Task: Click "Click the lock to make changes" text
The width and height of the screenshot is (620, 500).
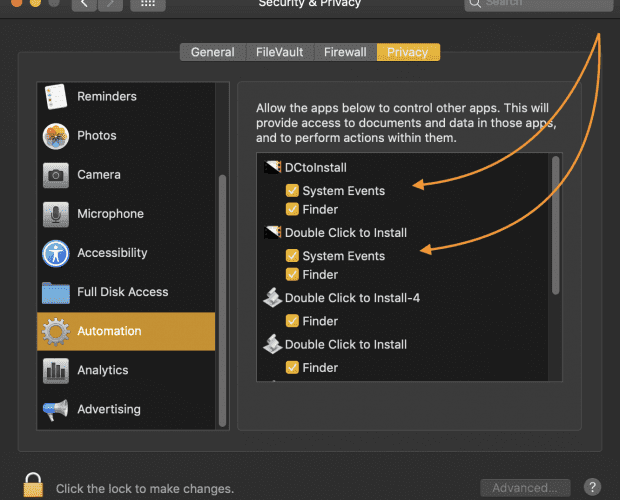Action: [145, 489]
